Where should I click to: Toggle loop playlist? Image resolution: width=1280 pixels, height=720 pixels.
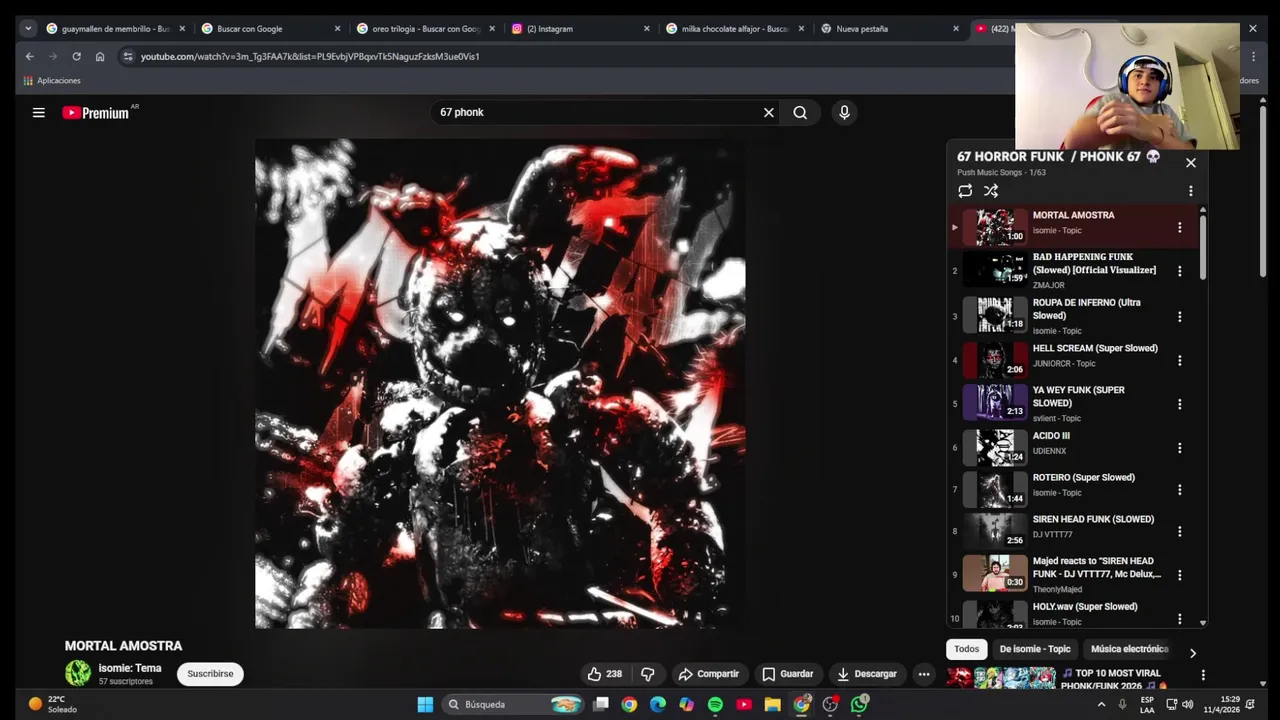pyautogui.click(x=965, y=191)
